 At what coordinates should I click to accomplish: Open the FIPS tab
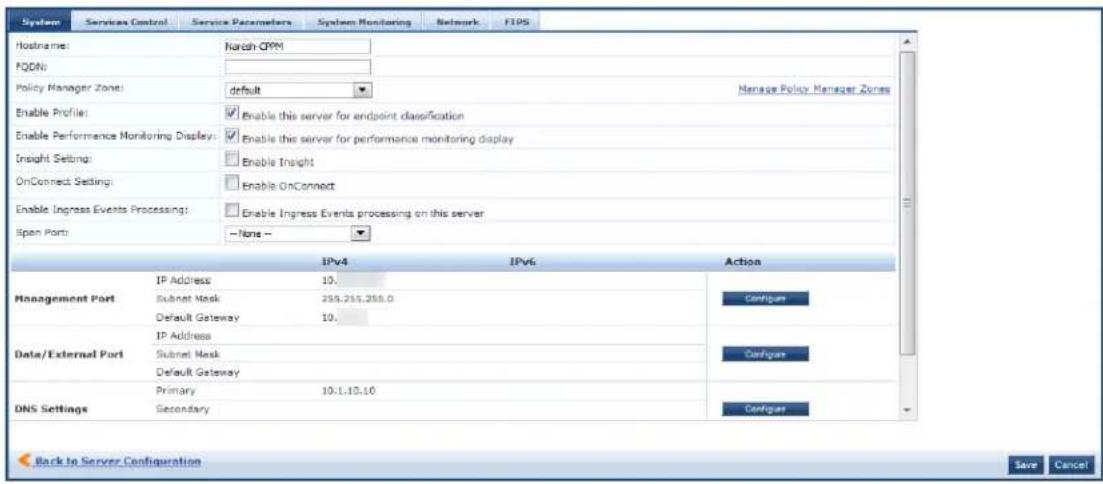point(516,22)
